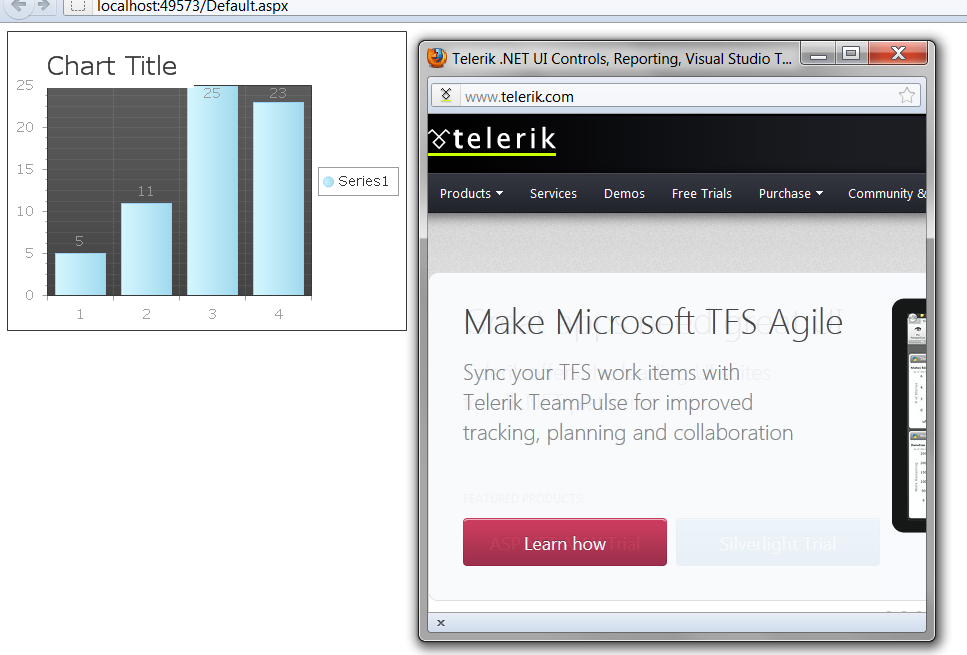The image size is (967, 655).
Task: Click the Make Microsoft TFS Agile heading
Action: coord(653,323)
